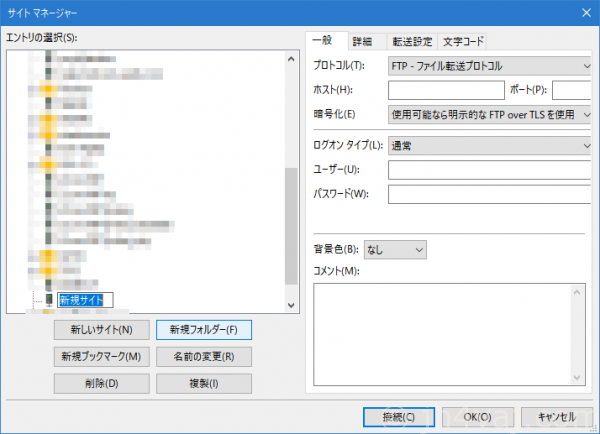Switch to the 詳細 tab
The width and height of the screenshot is (600, 434).
tap(362, 41)
